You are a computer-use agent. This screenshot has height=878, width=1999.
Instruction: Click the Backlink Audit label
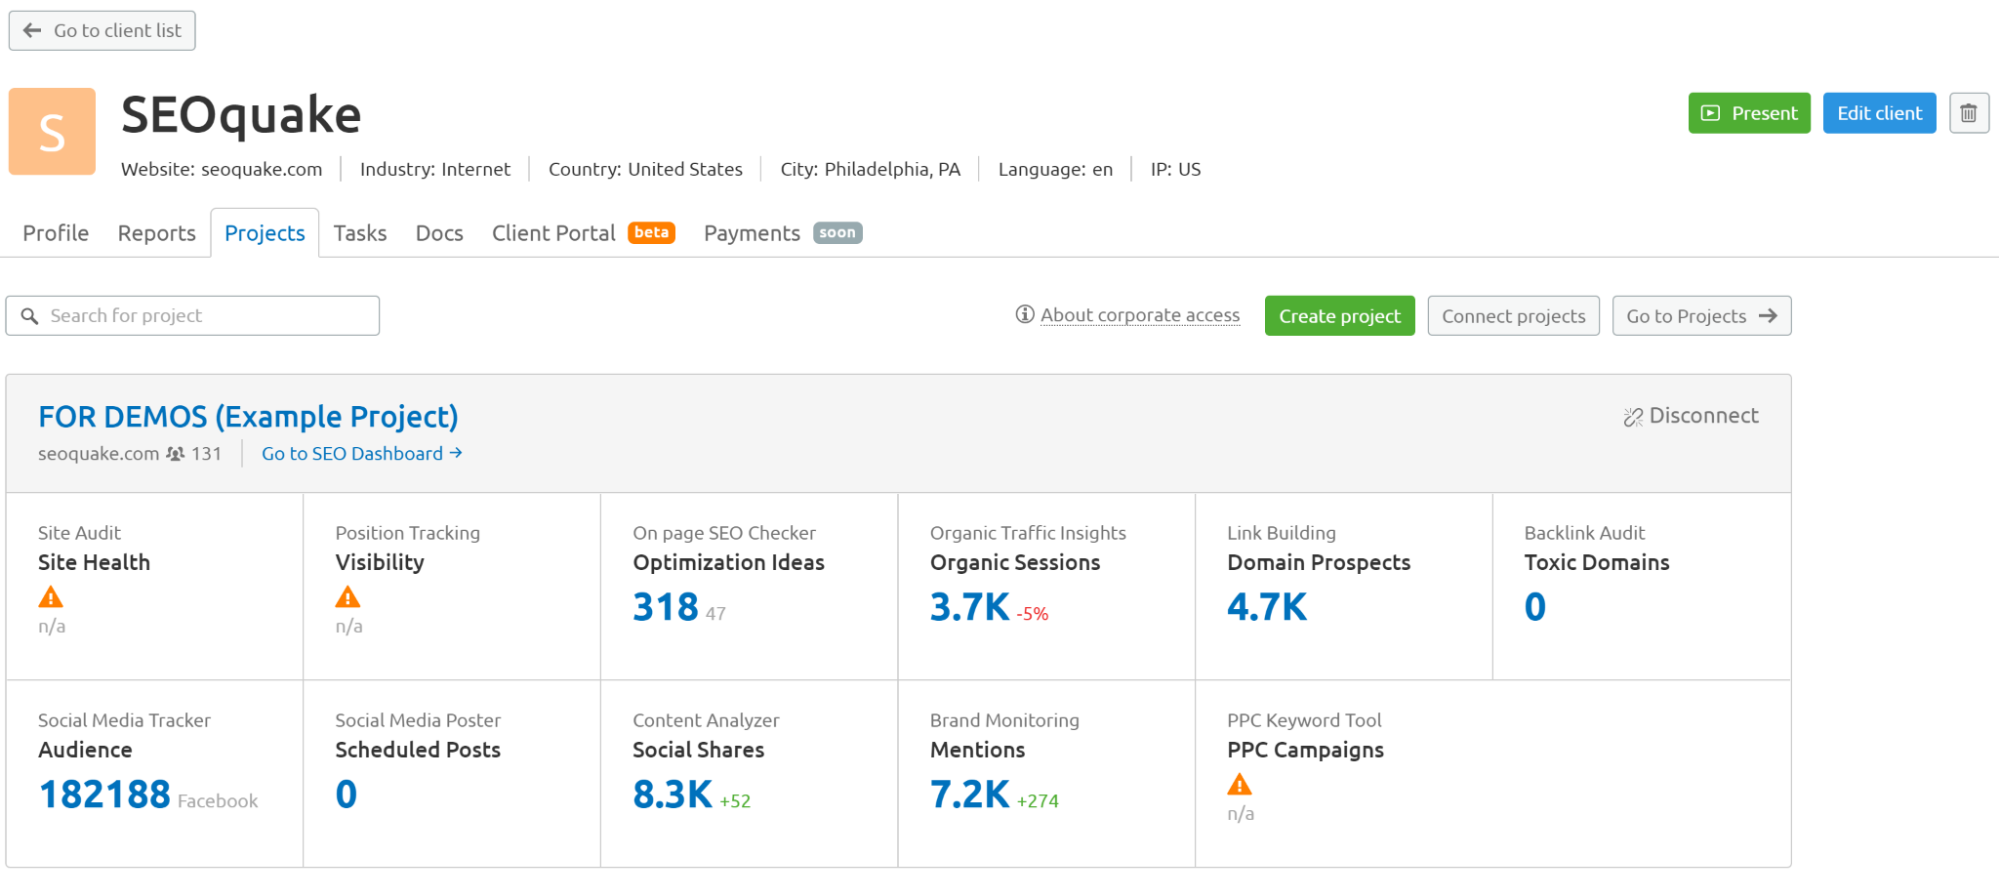click(1584, 533)
